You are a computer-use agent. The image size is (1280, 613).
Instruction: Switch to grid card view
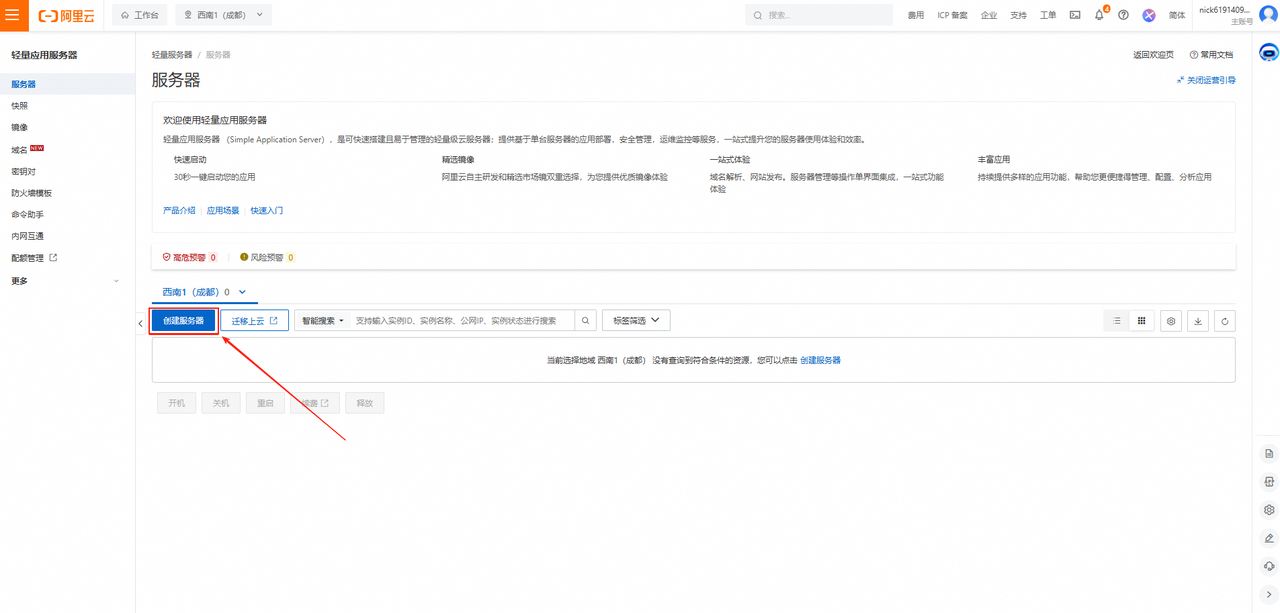[x=1141, y=321]
